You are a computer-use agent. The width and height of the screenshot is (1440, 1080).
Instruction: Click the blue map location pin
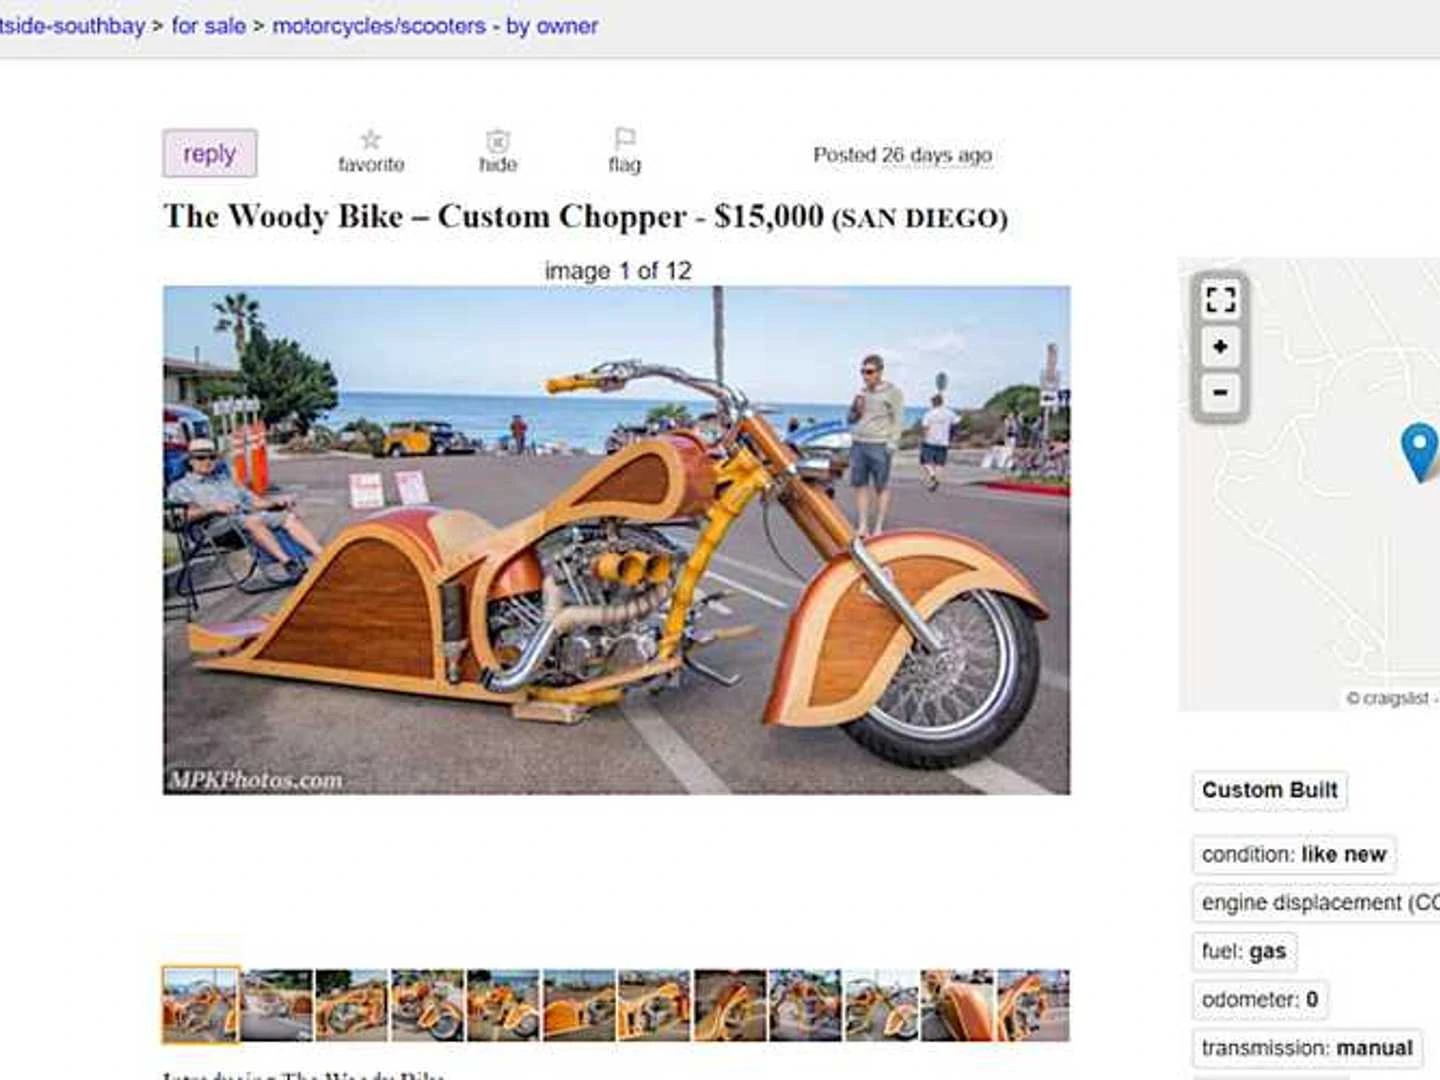tap(1419, 452)
